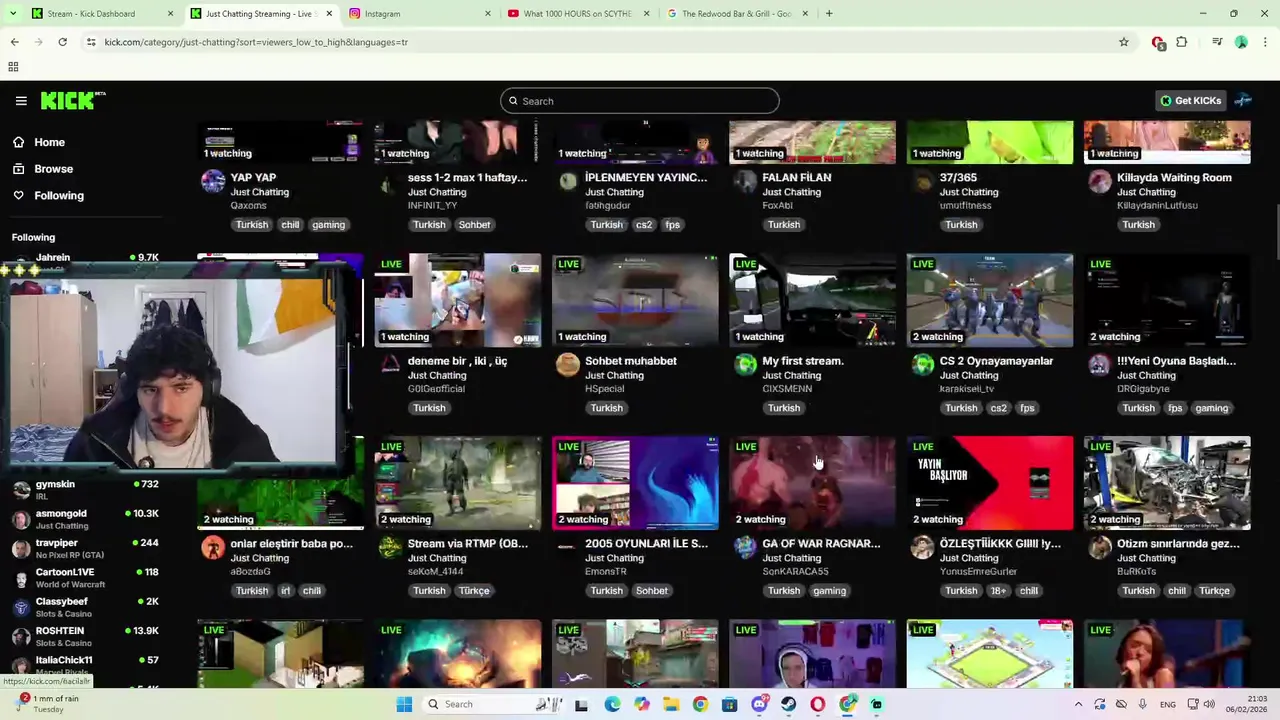
Task: Open the FoxAbi channel name link
Action: (777, 205)
